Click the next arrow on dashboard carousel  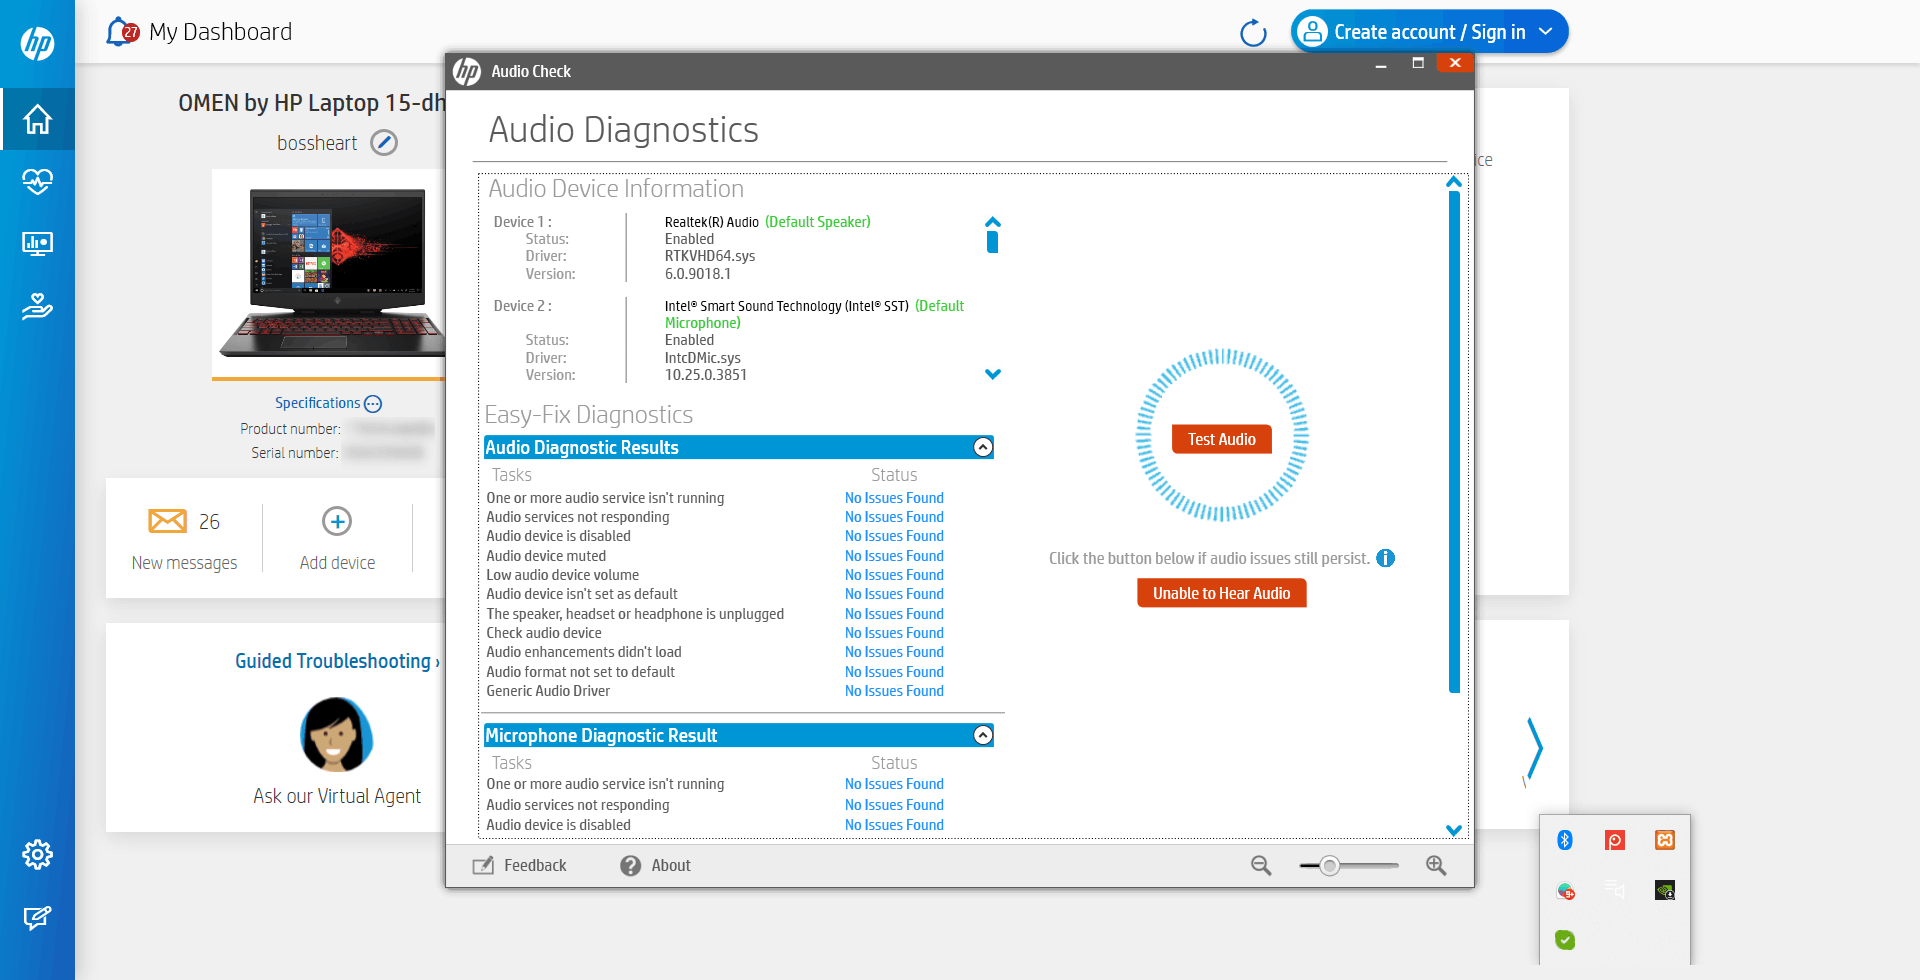pos(1535,747)
